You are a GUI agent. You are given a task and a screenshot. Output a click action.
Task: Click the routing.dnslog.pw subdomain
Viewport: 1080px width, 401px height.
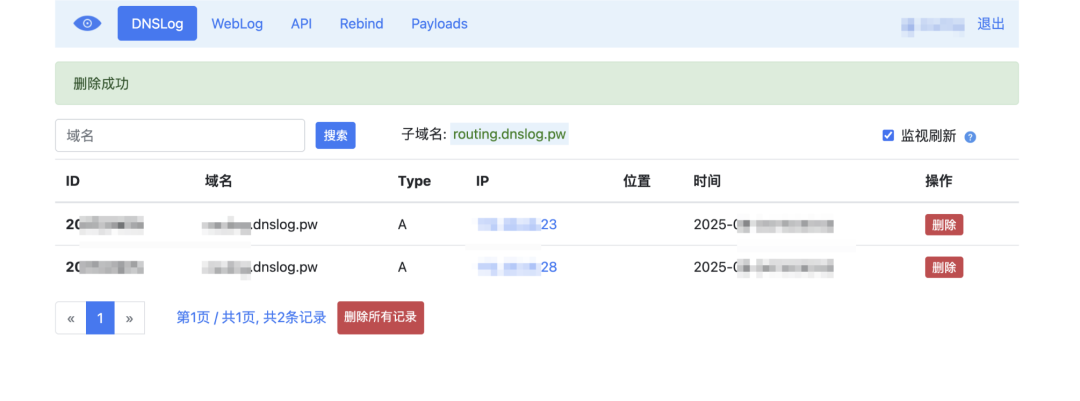tap(510, 134)
